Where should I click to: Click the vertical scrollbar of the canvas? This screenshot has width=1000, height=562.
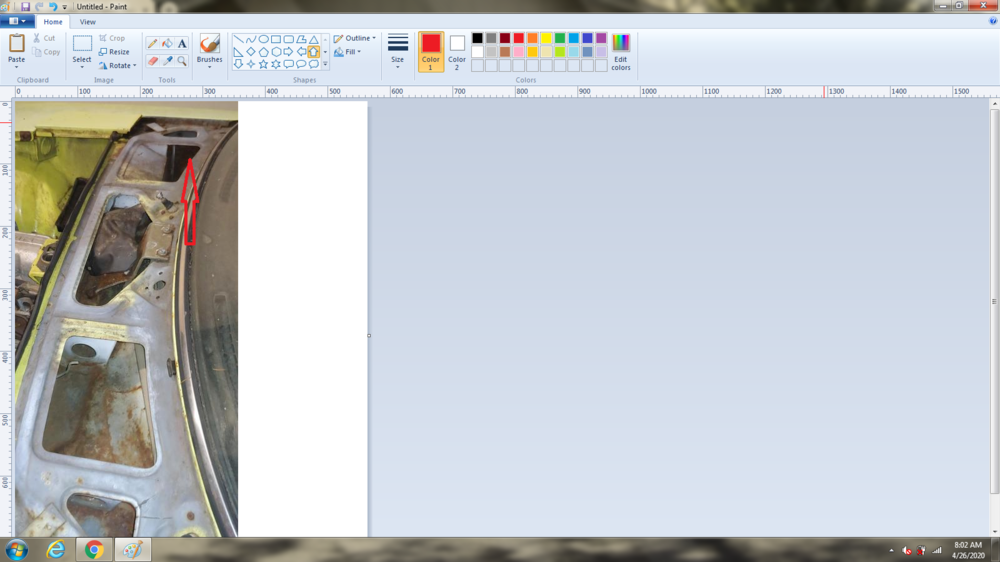994,302
